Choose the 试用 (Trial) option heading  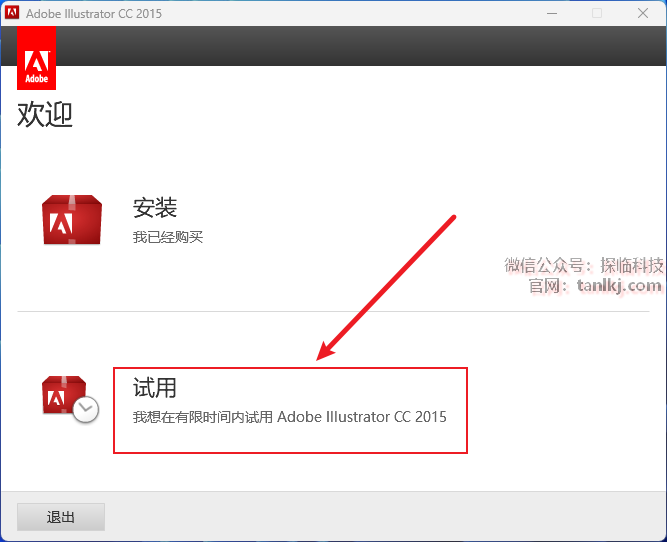[155, 387]
